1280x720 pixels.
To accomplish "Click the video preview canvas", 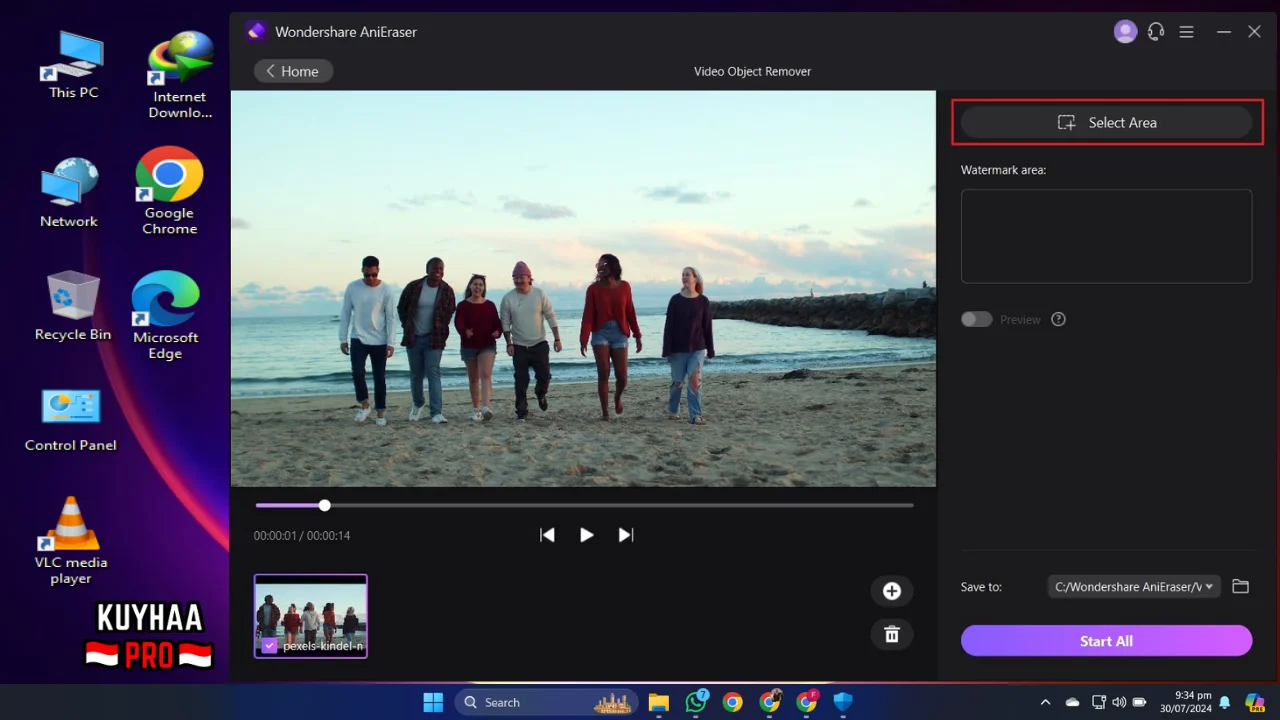I will (x=583, y=289).
